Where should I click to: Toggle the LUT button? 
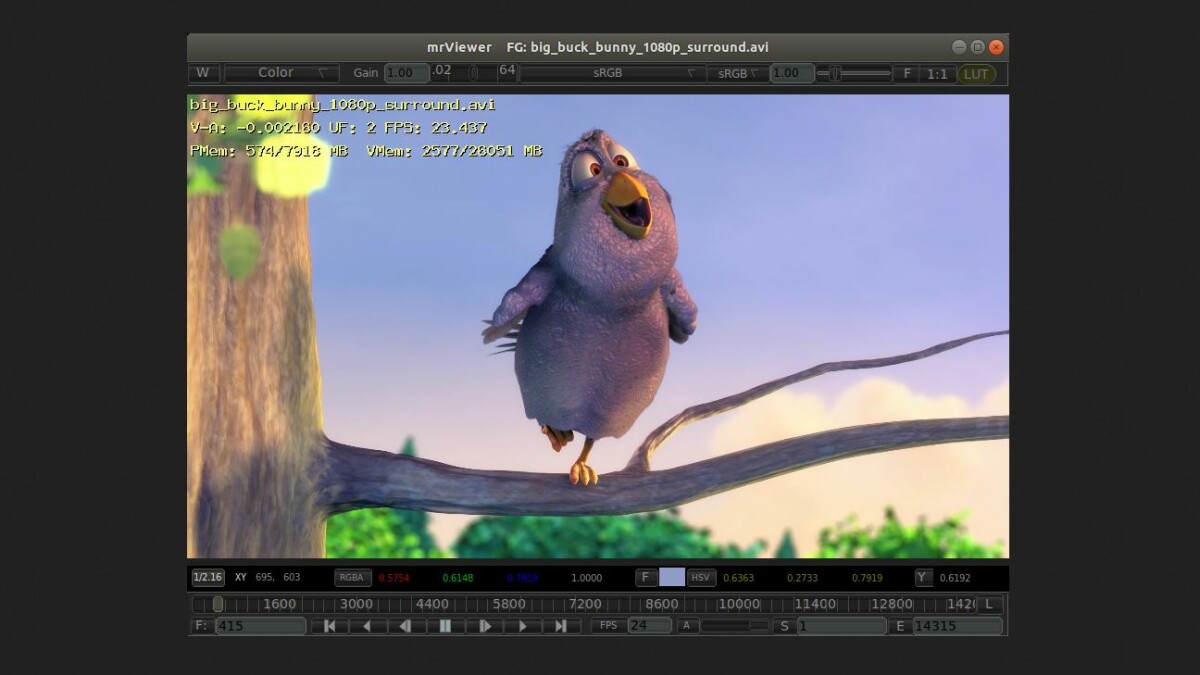(x=976, y=73)
